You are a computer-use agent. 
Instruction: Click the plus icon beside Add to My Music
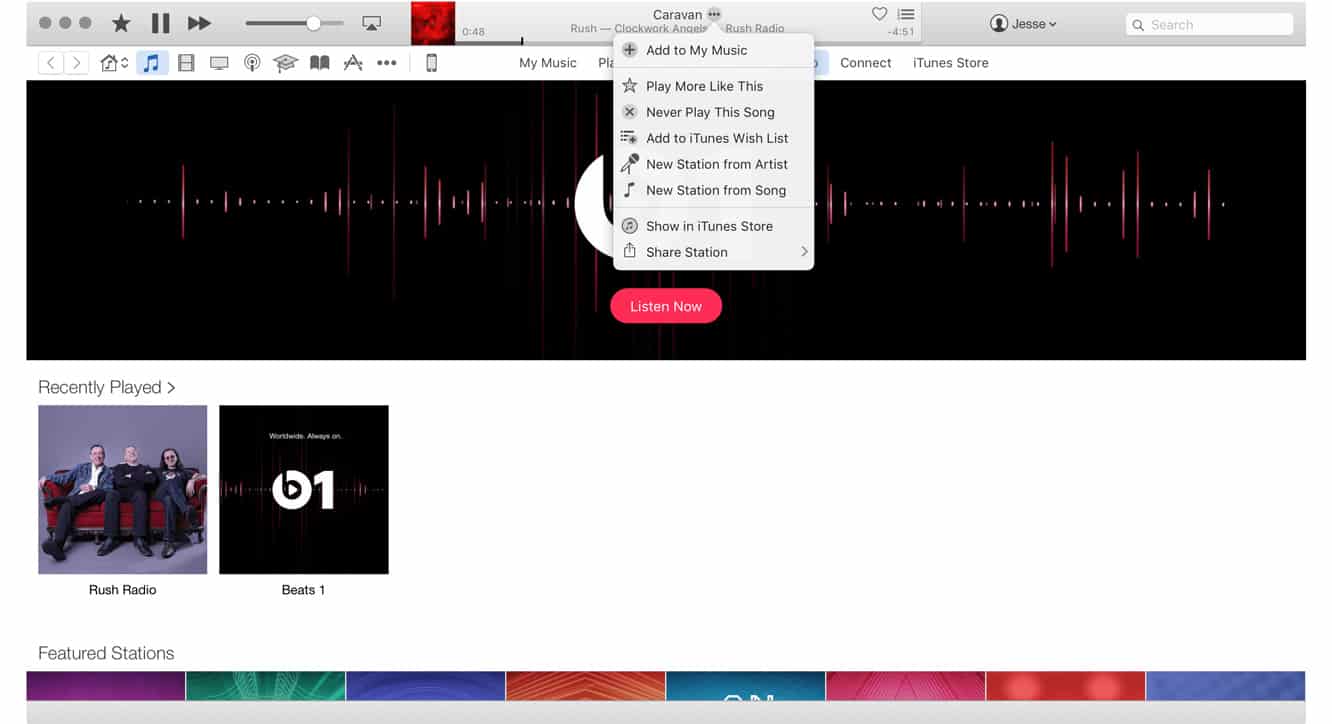coord(629,50)
